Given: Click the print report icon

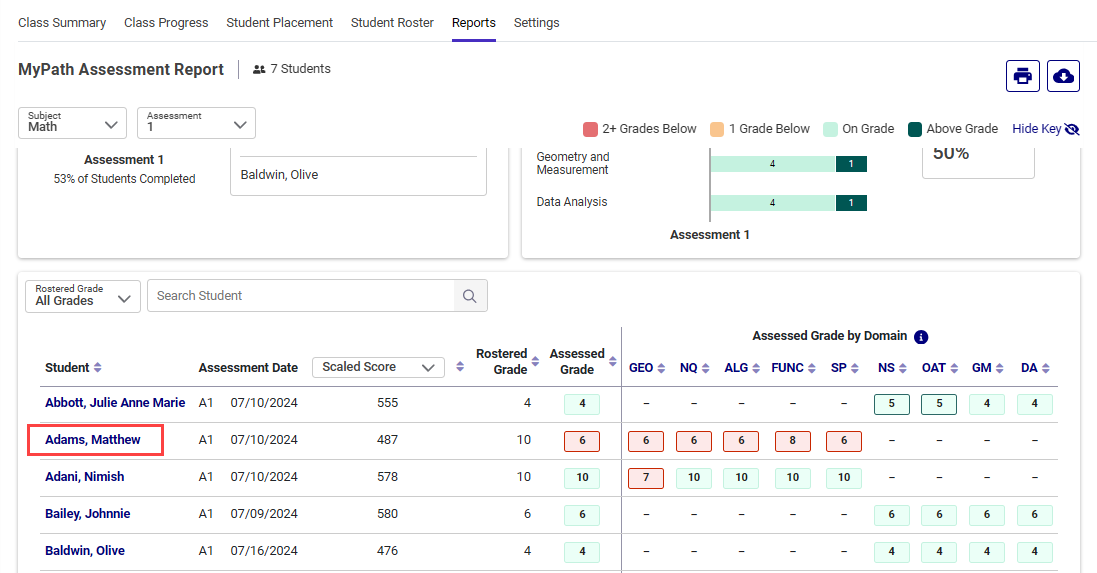Looking at the screenshot, I should tap(1022, 76).
